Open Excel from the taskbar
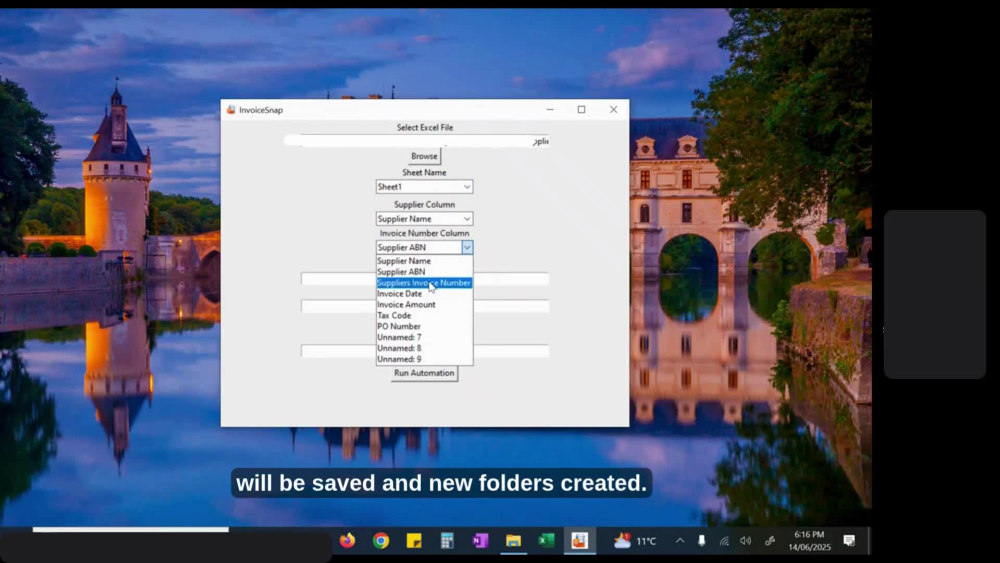This screenshot has width=1000, height=563. point(547,541)
